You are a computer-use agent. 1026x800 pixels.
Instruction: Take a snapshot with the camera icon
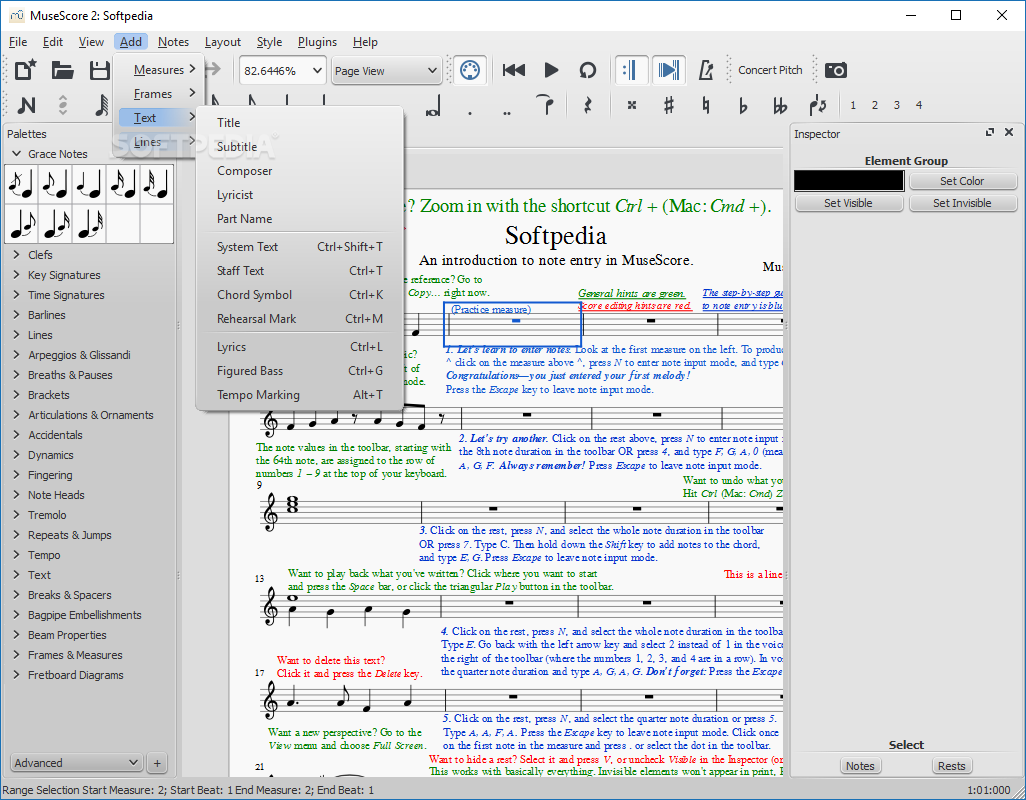pyautogui.click(x=836, y=70)
